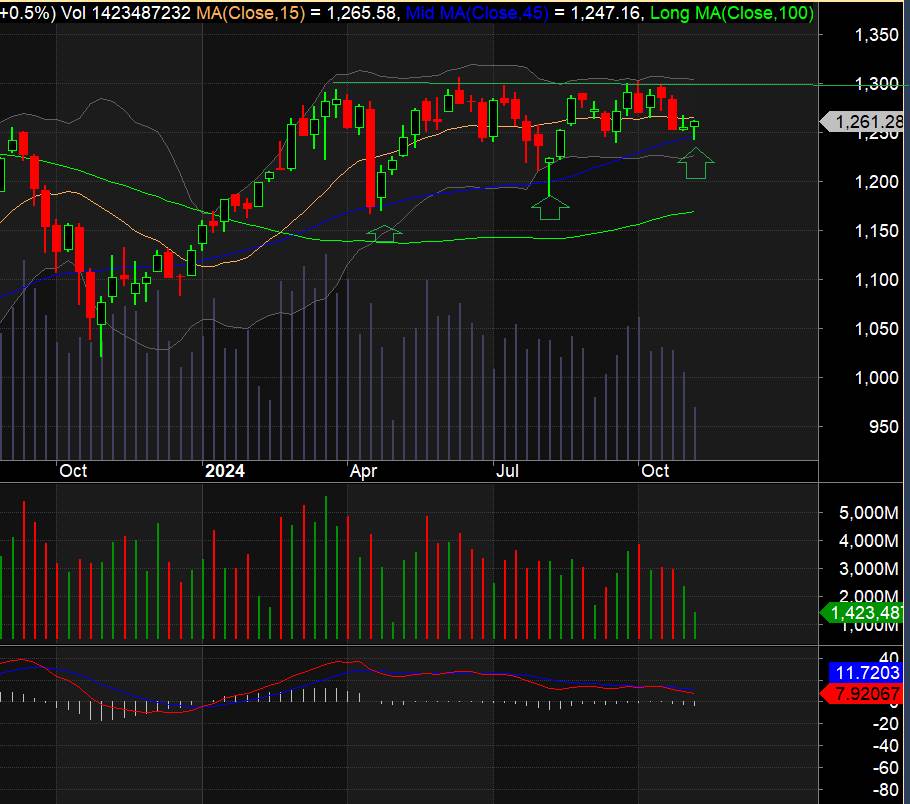Image resolution: width=910 pixels, height=804 pixels.
Task: Click the 1,350 price axis label
Action: tap(876, 35)
